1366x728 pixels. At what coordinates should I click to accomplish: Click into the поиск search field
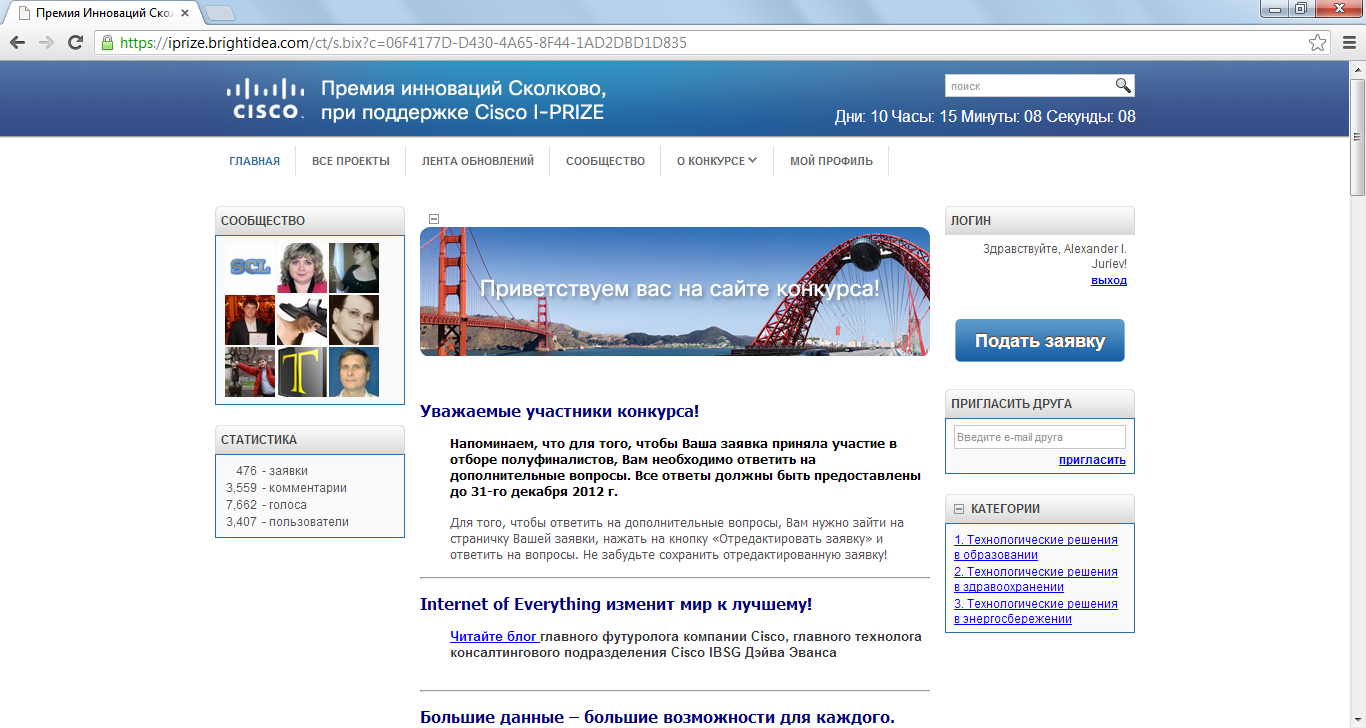[x=1029, y=86]
